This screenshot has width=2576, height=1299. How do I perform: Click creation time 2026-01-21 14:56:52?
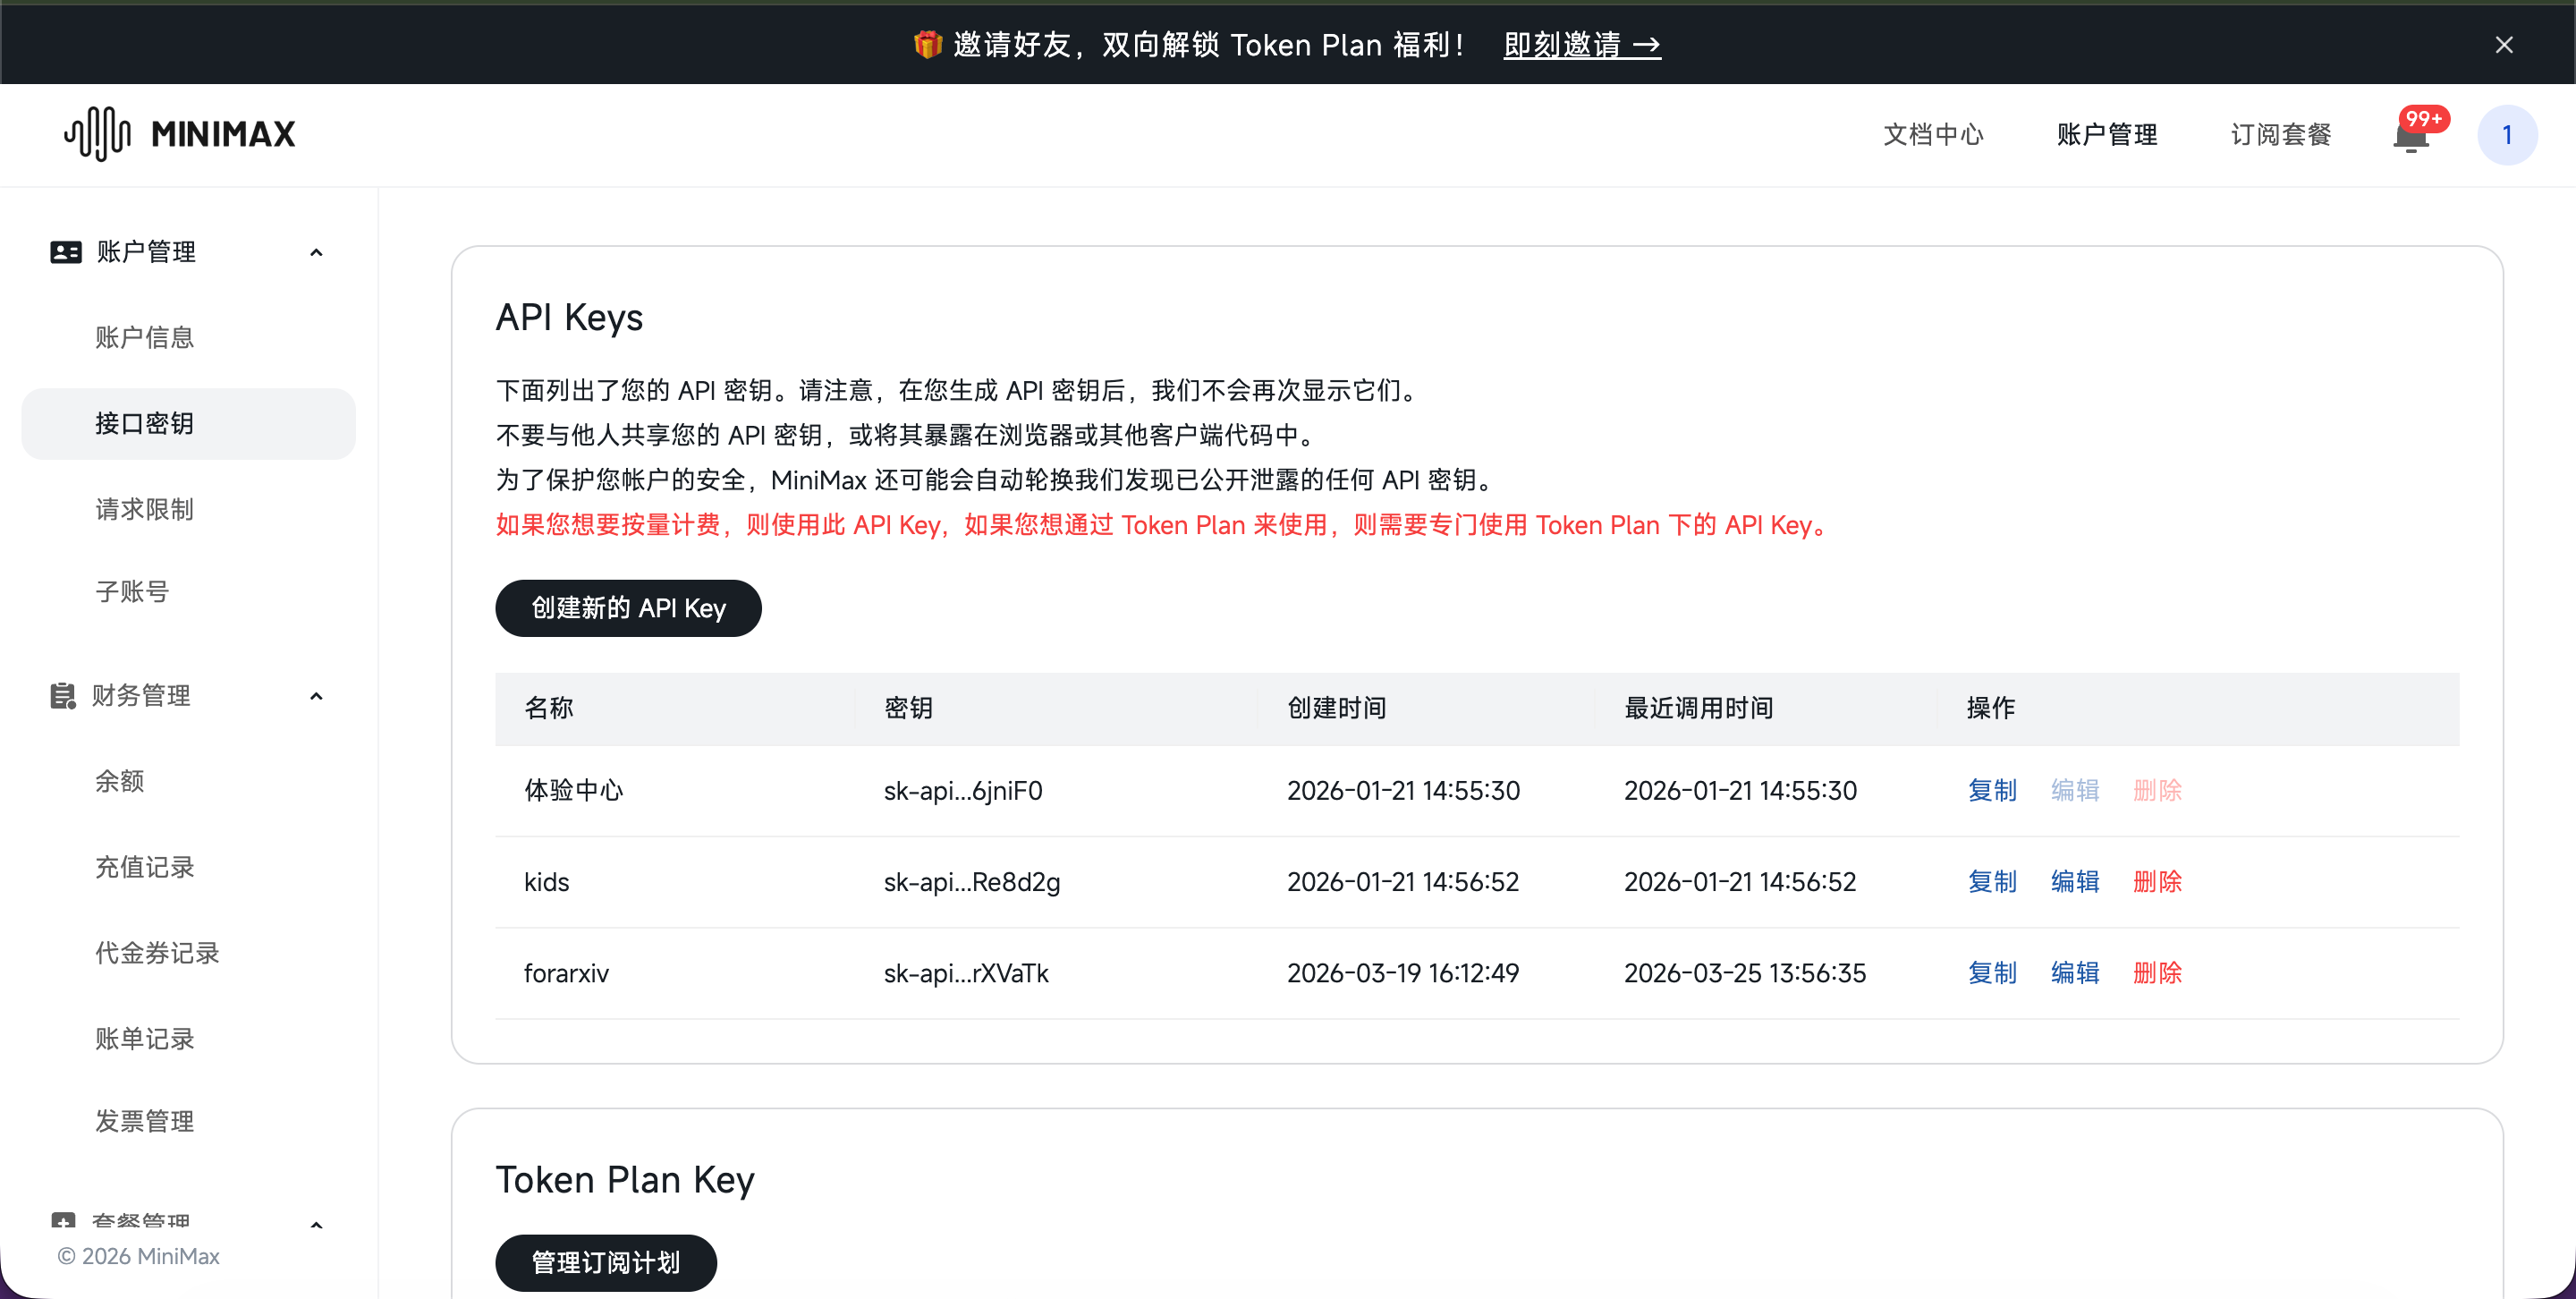(x=1403, y=882)
